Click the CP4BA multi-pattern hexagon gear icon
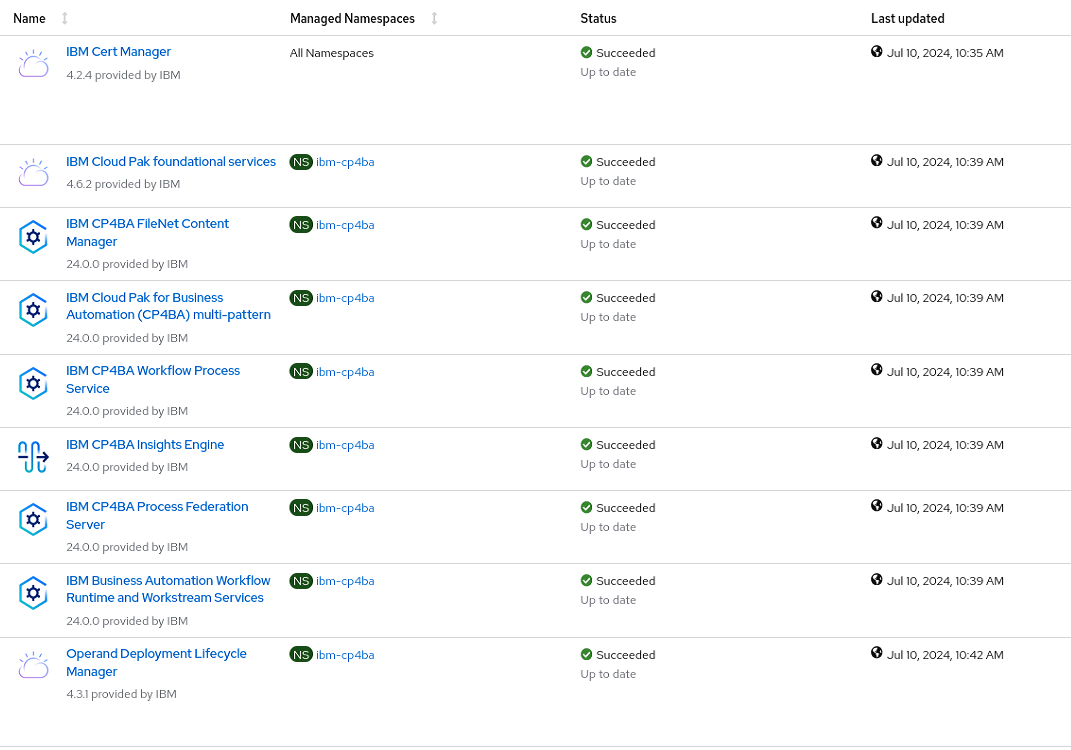This screenshot has height=750, width=1071. coord(33,310)
